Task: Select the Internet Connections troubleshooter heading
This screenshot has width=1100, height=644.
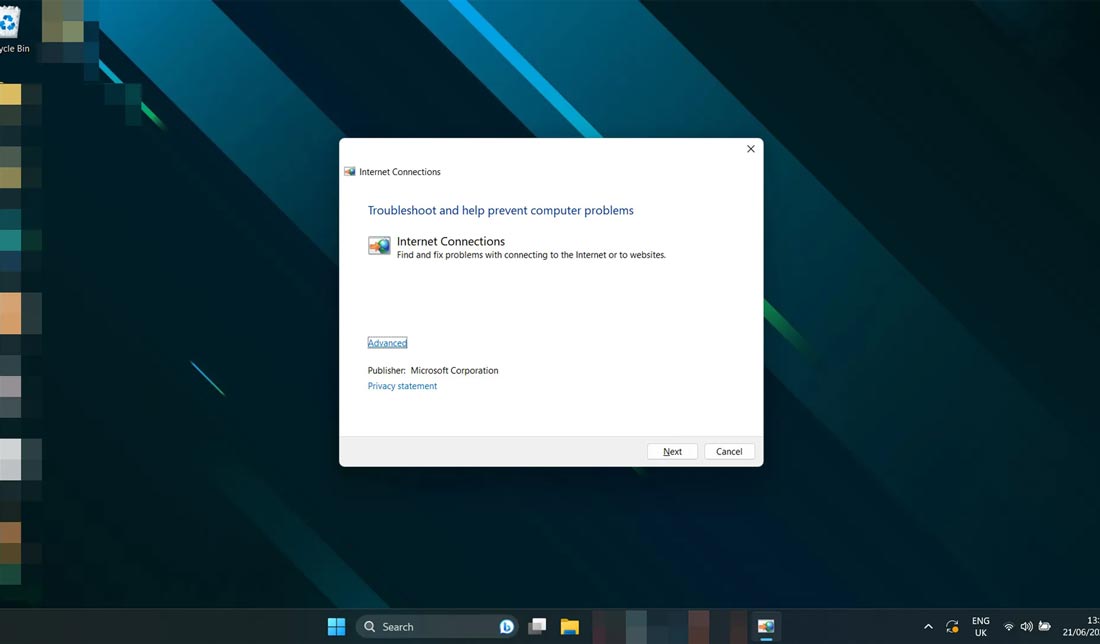Action: (x=450, y=241)
